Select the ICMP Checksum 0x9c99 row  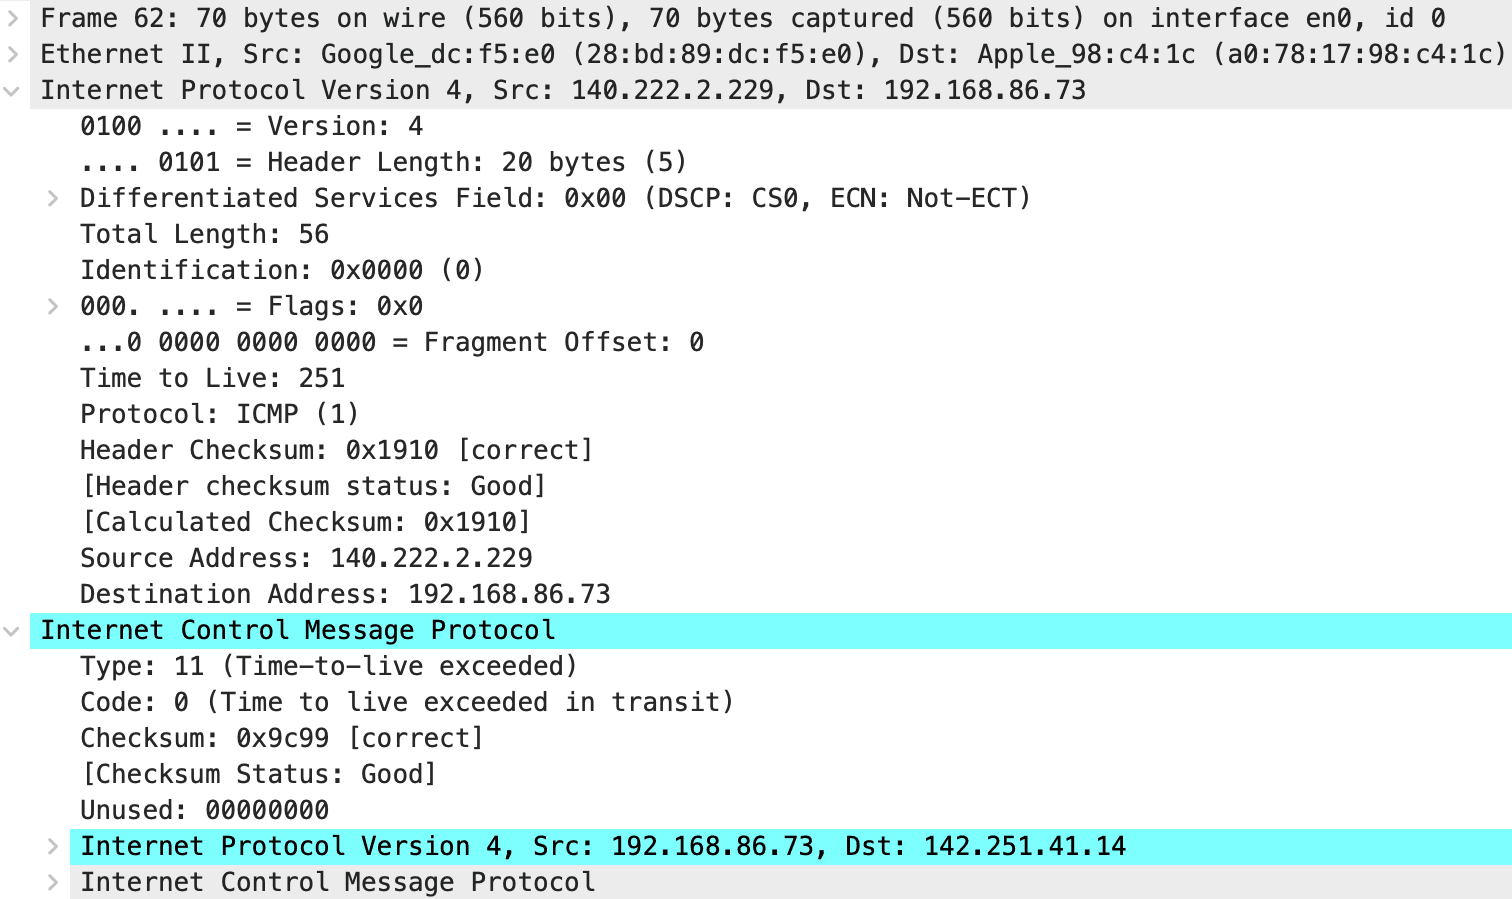click(281, 738)
